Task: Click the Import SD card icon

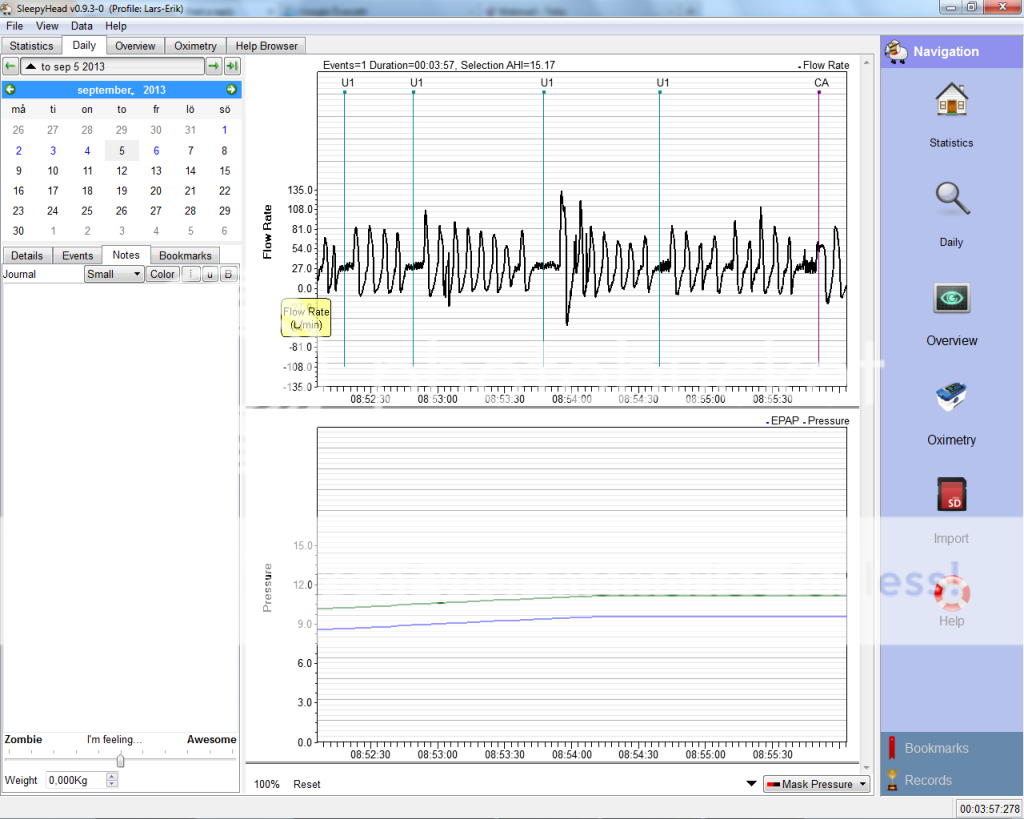Action: tap(950, 497)
